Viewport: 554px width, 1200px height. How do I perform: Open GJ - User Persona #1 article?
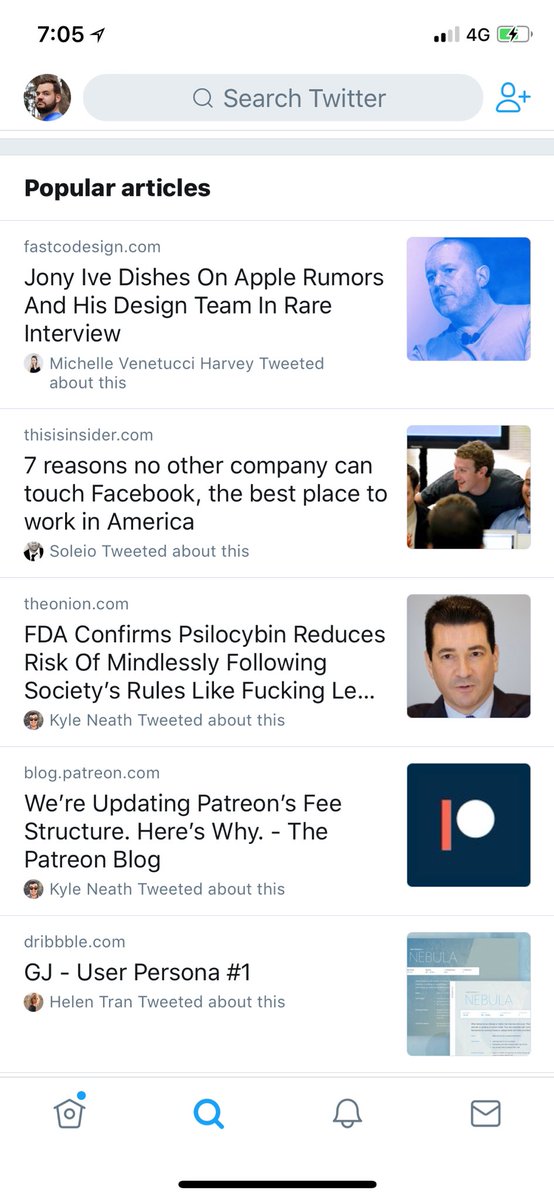tap(277, 995)
